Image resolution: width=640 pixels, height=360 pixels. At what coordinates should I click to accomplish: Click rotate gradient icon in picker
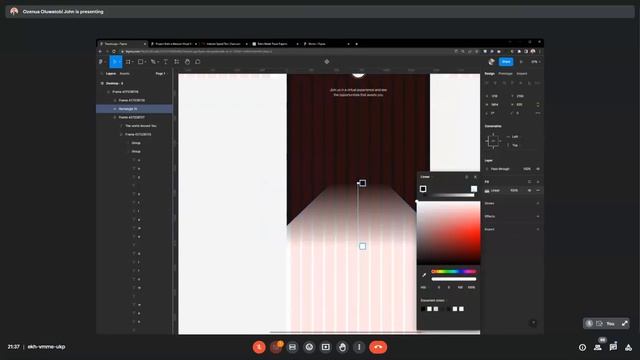(467, 177)
